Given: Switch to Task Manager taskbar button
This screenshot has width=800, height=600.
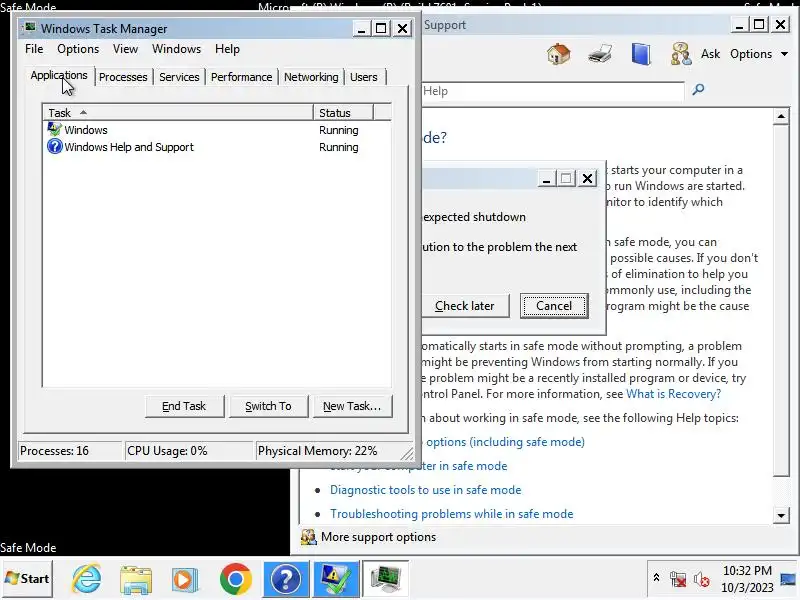Looking at the screenshot, I should (385, 579).
